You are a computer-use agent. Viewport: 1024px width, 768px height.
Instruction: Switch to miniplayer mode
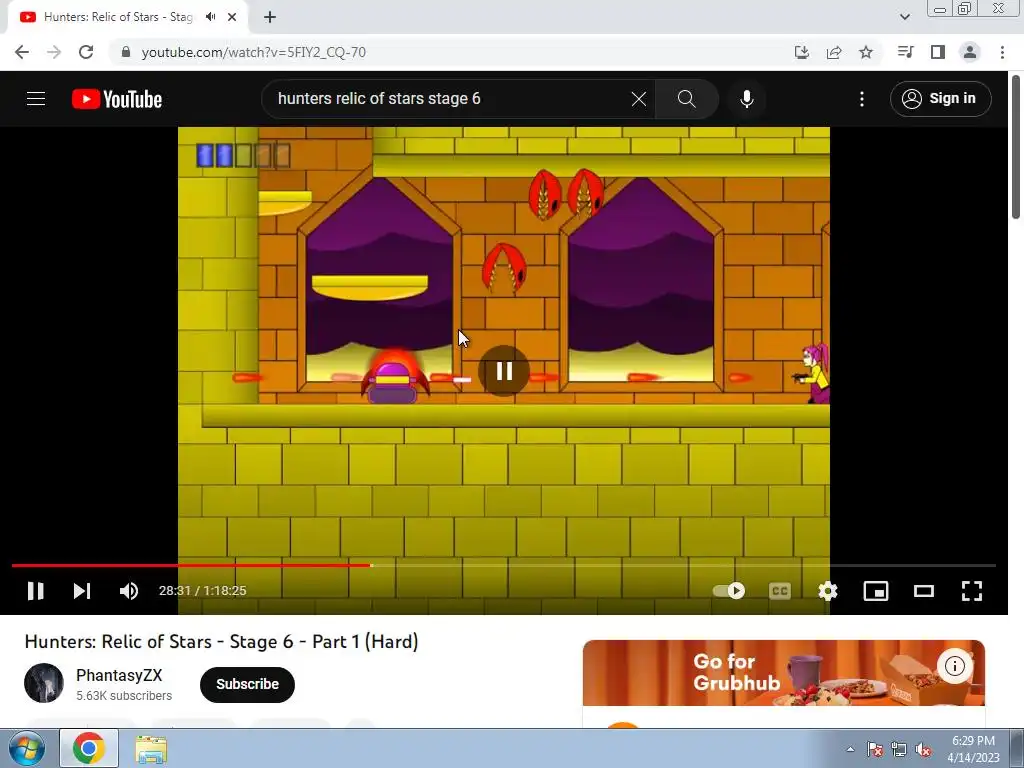[876, 591]
